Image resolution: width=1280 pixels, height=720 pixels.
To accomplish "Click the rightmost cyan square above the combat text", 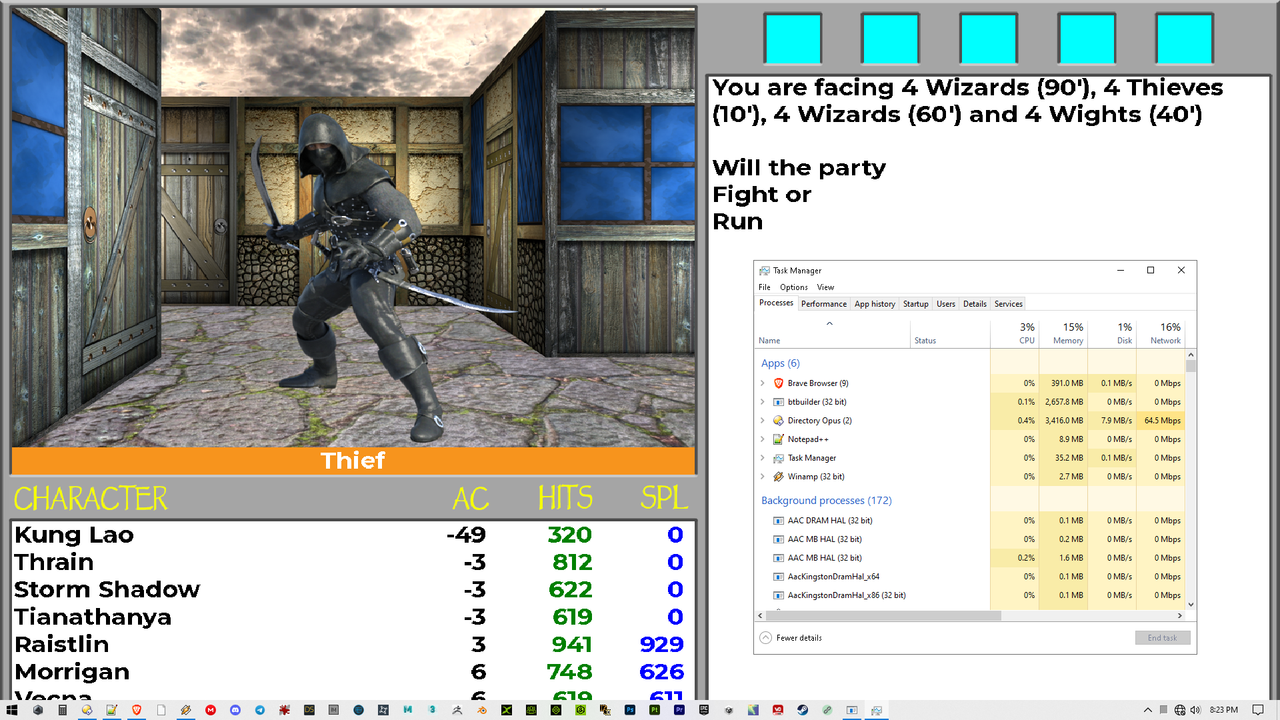I will [x=1184, y=39].
